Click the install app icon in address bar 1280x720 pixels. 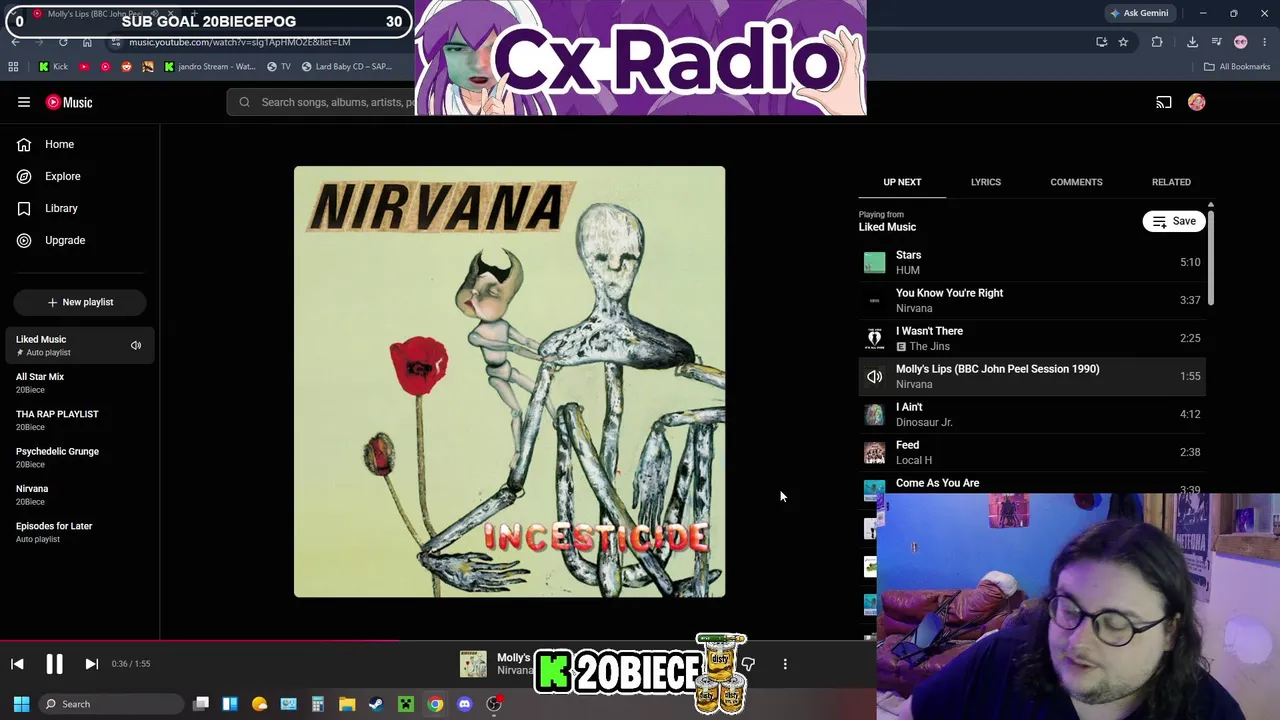point(1101,42)
